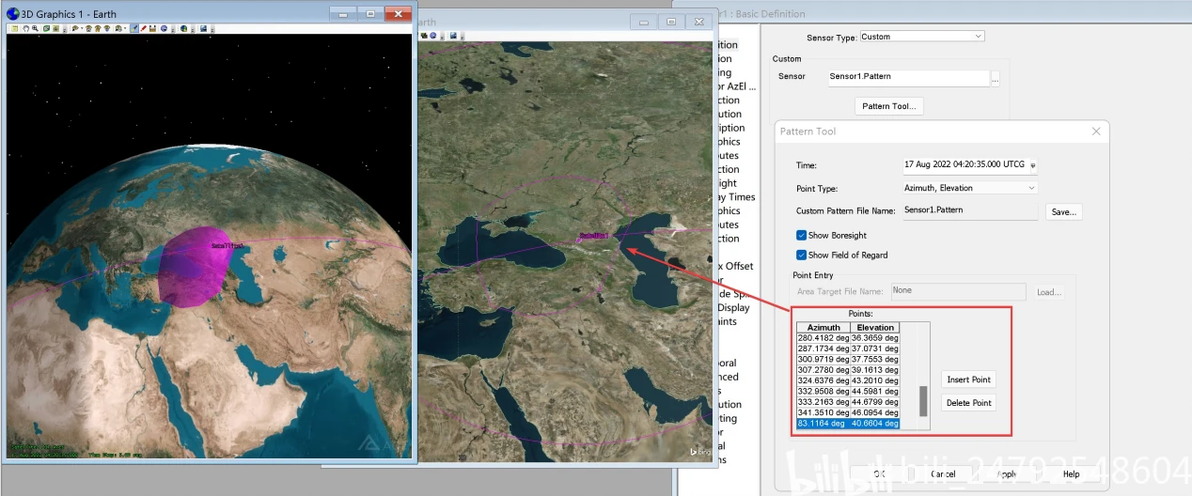
Task: Click the Delete Point button
Action: (968, 403)
